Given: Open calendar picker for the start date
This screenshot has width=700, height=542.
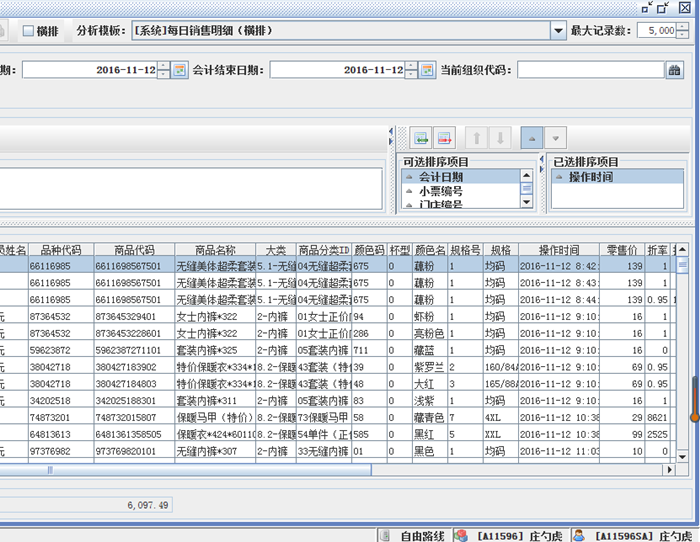Looking at the screenshot, I should (180, 70).
